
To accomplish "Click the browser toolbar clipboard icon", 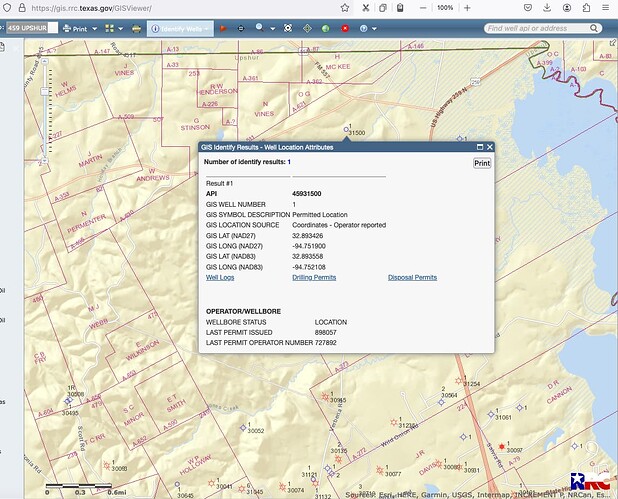I will (x=400, y=8).
